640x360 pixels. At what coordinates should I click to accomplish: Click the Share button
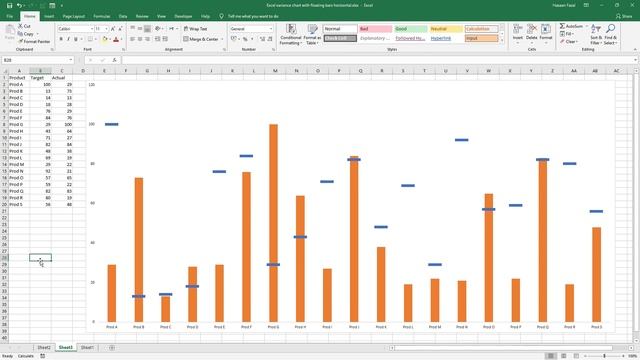click(x=624, y=16)
